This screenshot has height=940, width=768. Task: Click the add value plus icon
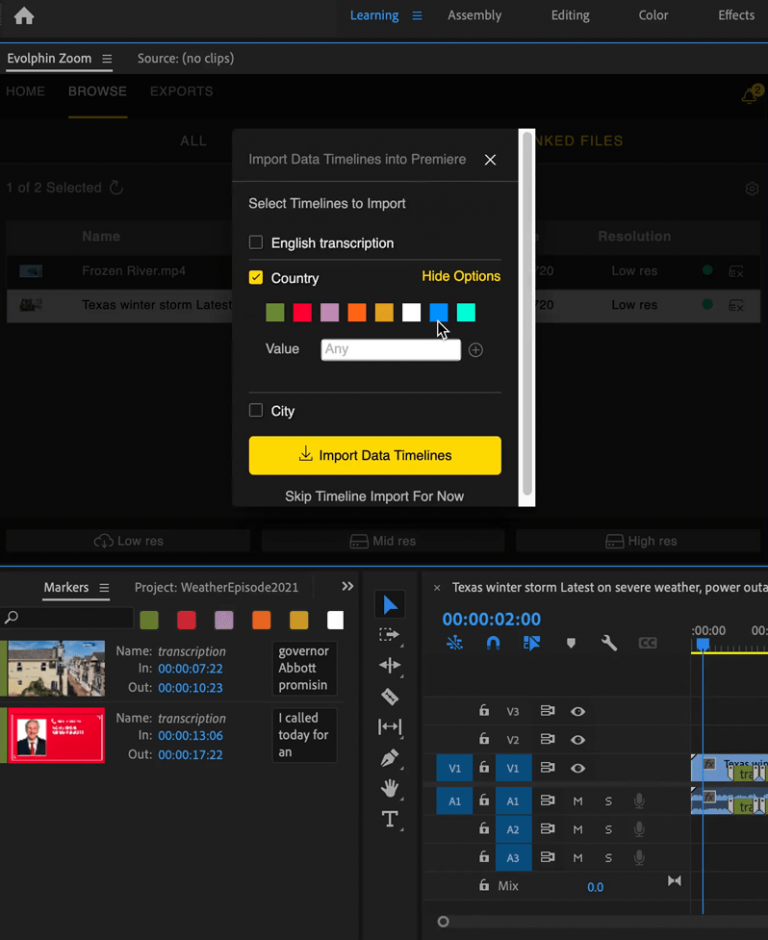pyautogui.click(x=476, y=350)
